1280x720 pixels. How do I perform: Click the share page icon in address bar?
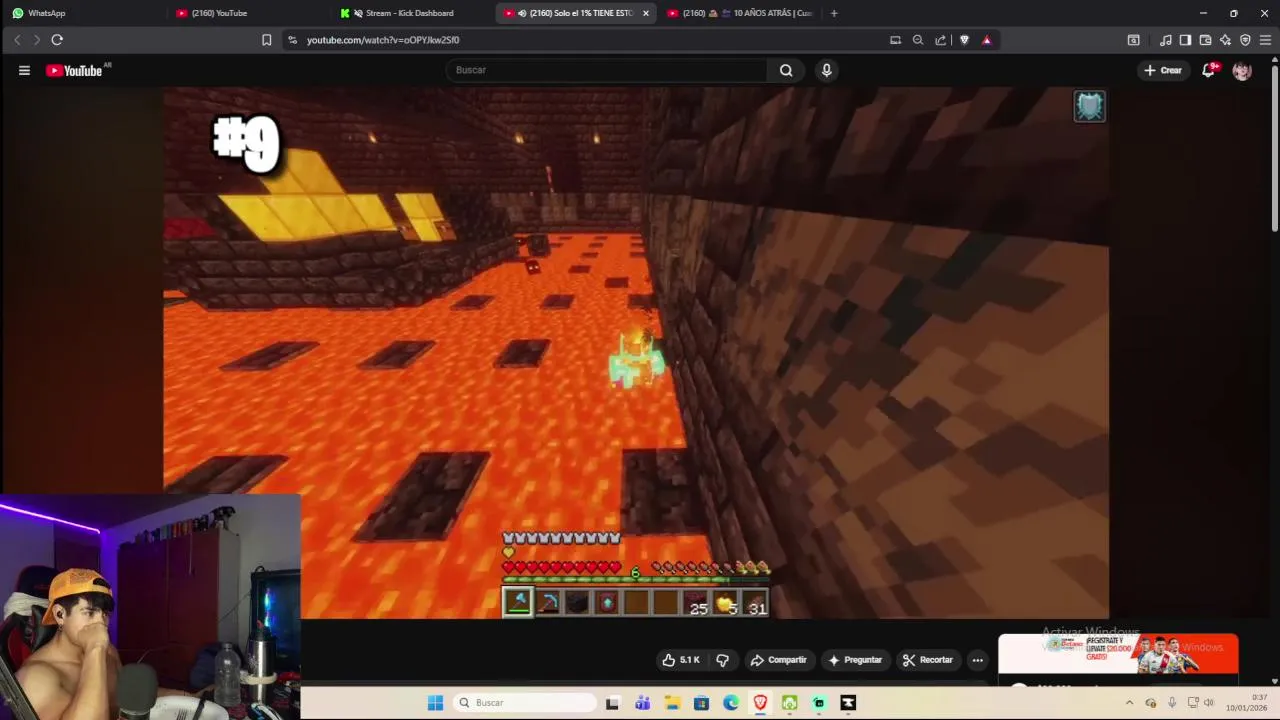pyautogui.click(x=941, y=40)
